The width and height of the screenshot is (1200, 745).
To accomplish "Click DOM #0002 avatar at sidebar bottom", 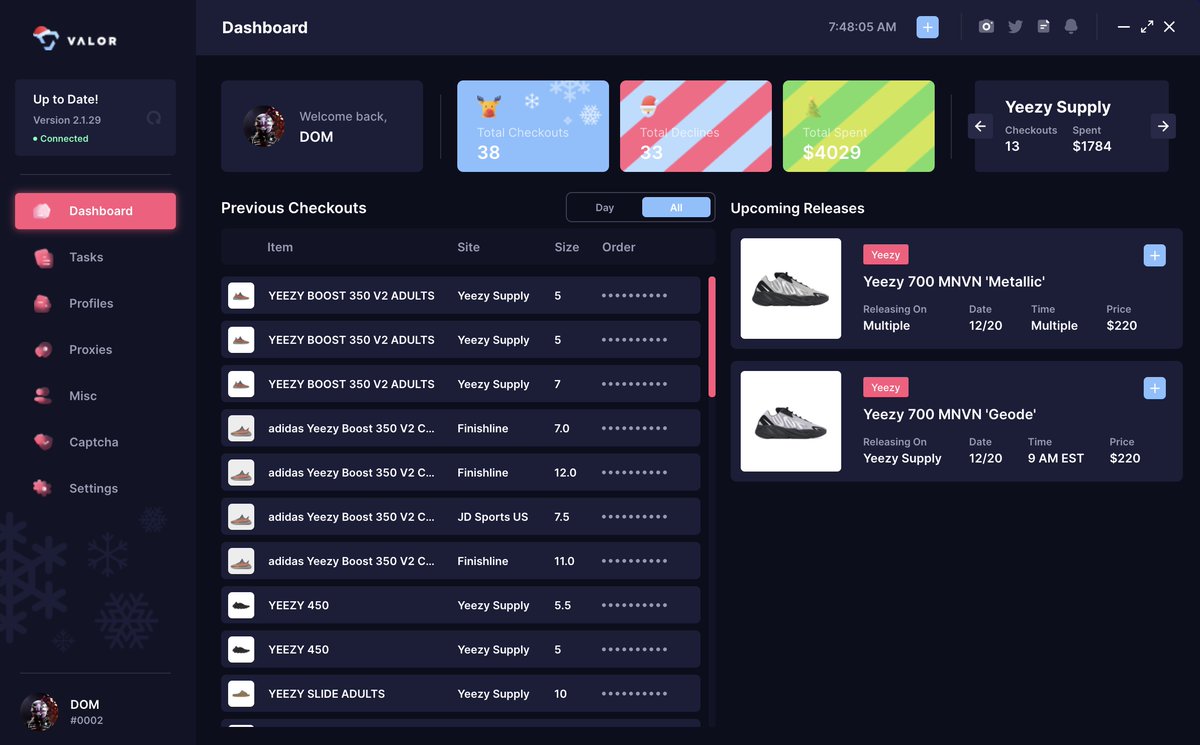I will tap(39, 712).
